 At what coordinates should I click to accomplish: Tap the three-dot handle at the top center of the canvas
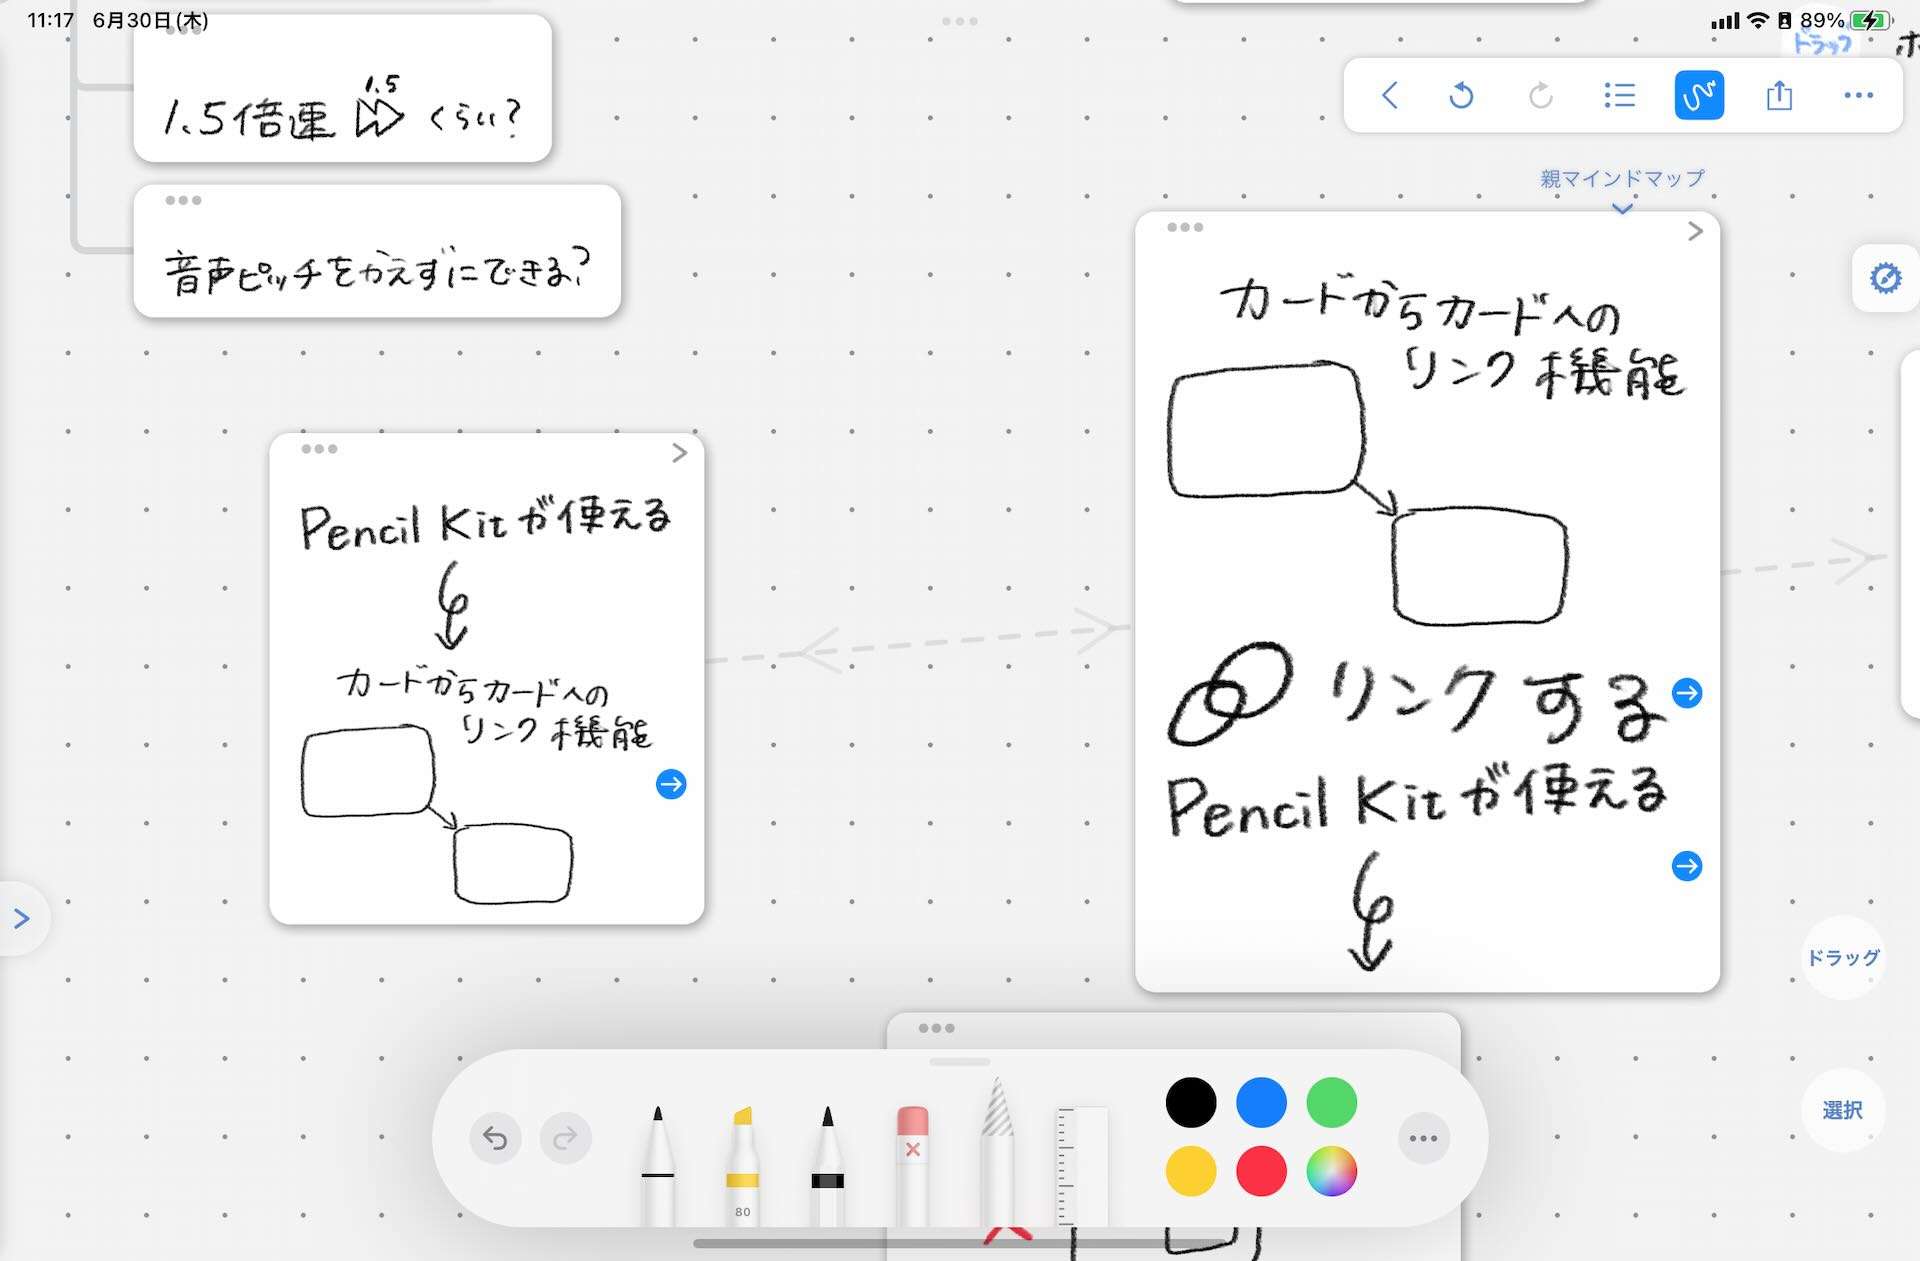click(960, 21)
